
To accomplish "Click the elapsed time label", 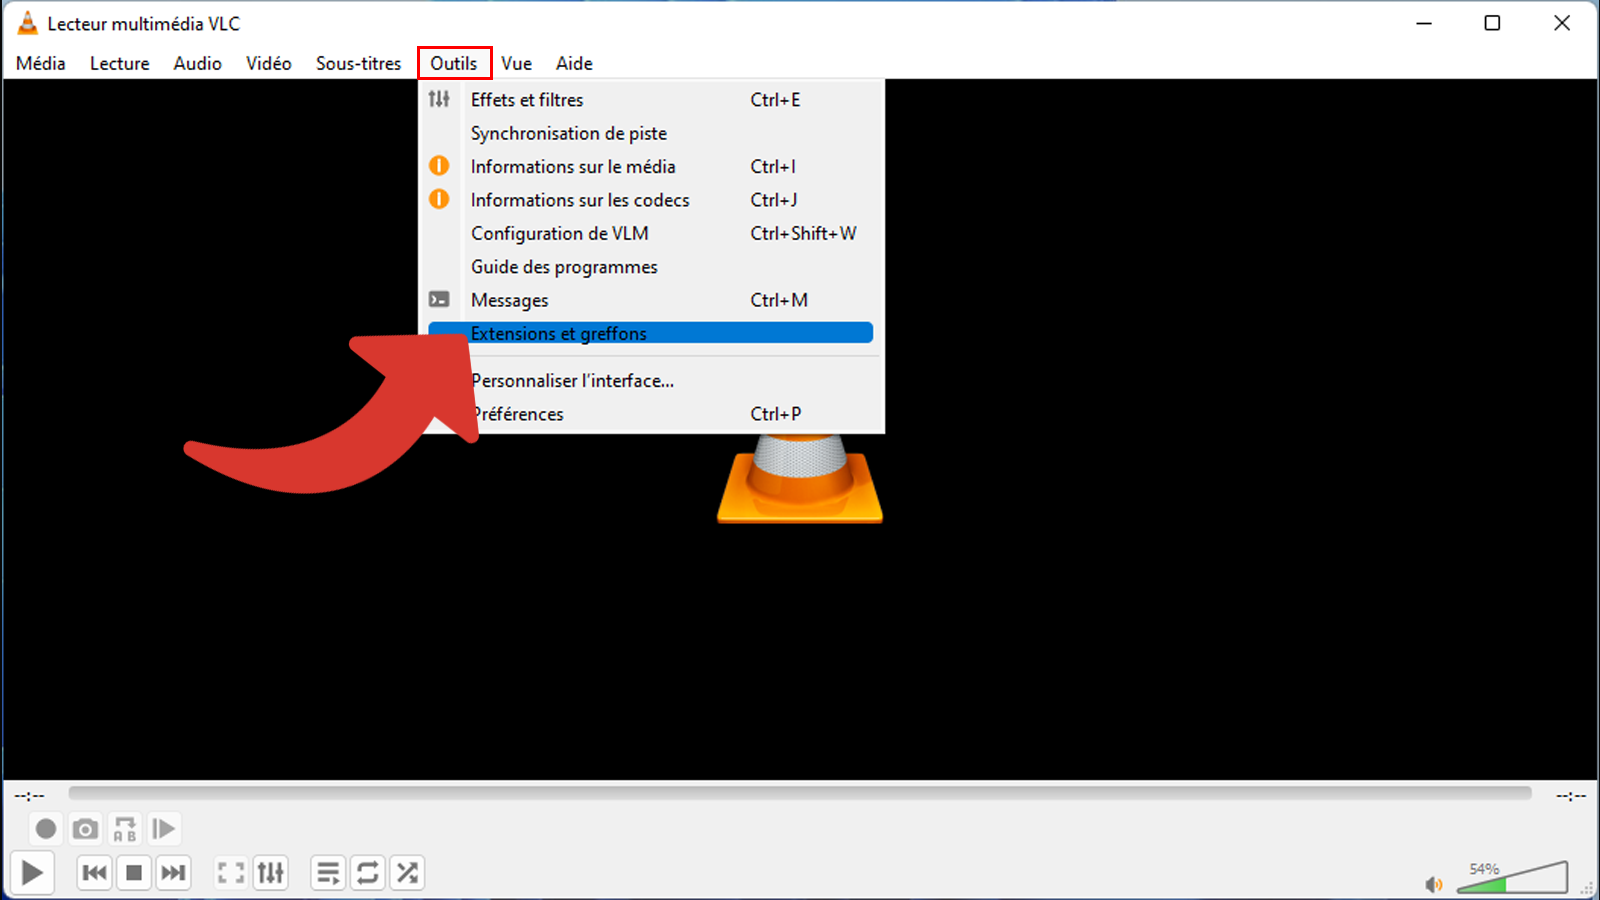I will click(x=30, y=796).
